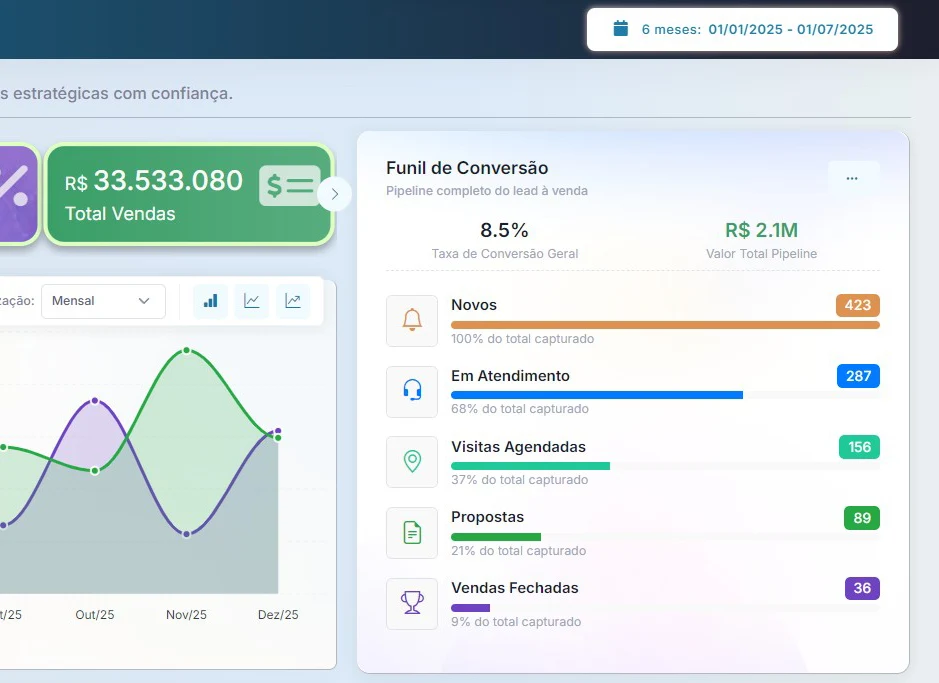
Task: Switch chart to bar graph view
Action: (x=211, y=301)
